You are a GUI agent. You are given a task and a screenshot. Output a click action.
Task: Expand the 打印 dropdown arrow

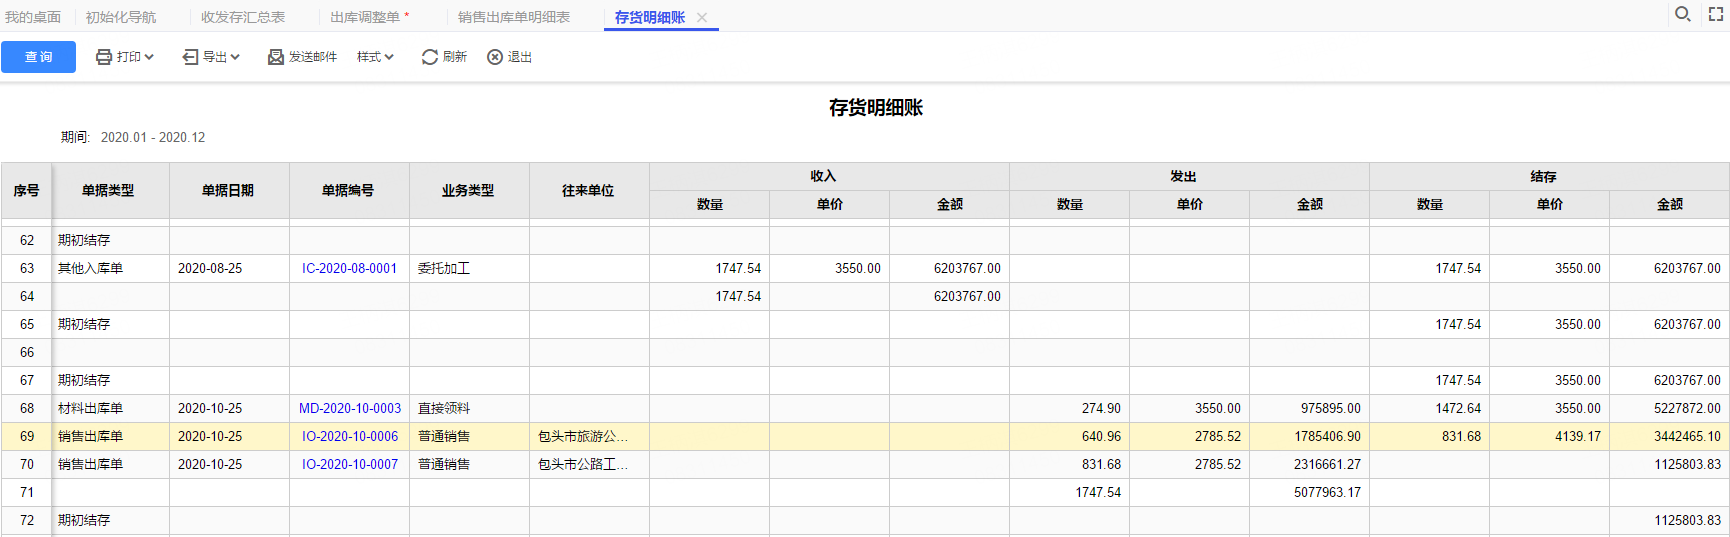coord(149,57)
